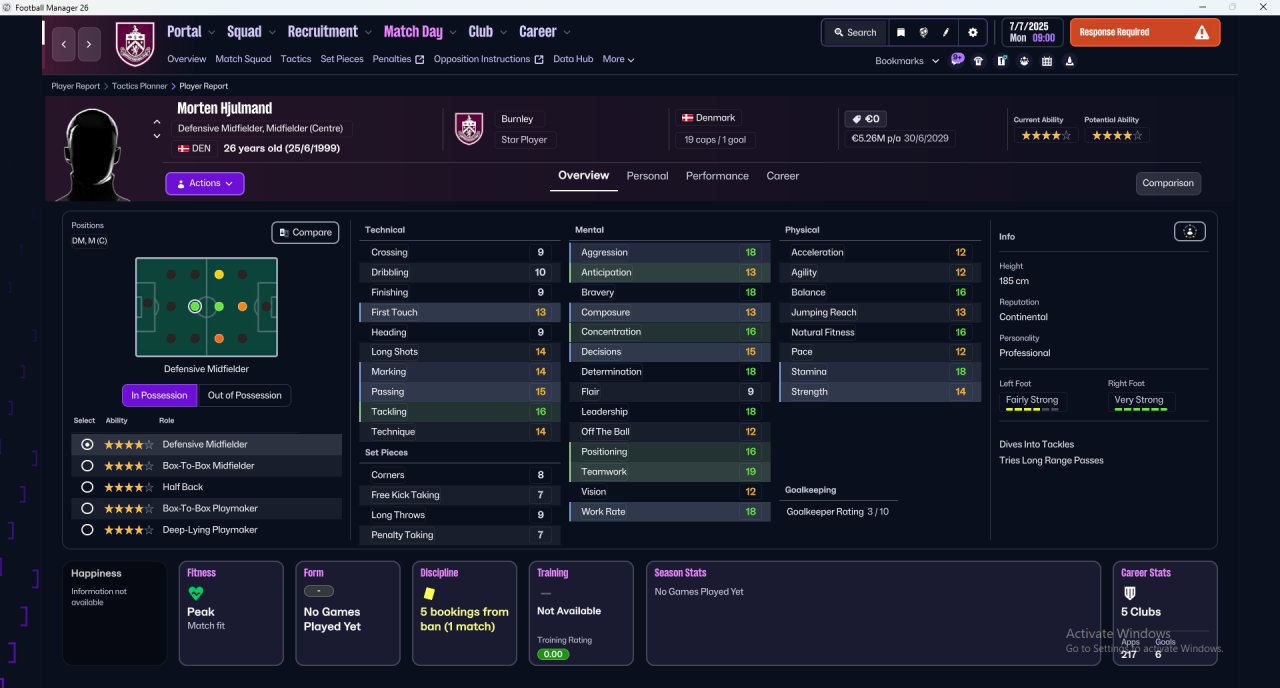Switch to the Personal tab

[647, 176]
